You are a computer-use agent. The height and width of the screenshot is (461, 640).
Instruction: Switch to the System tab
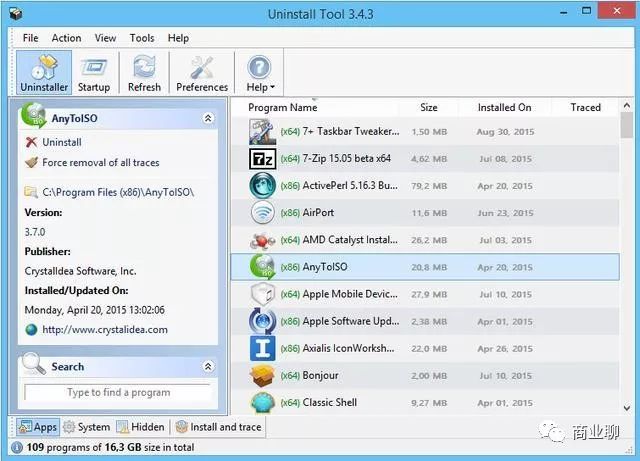point(87,427)
